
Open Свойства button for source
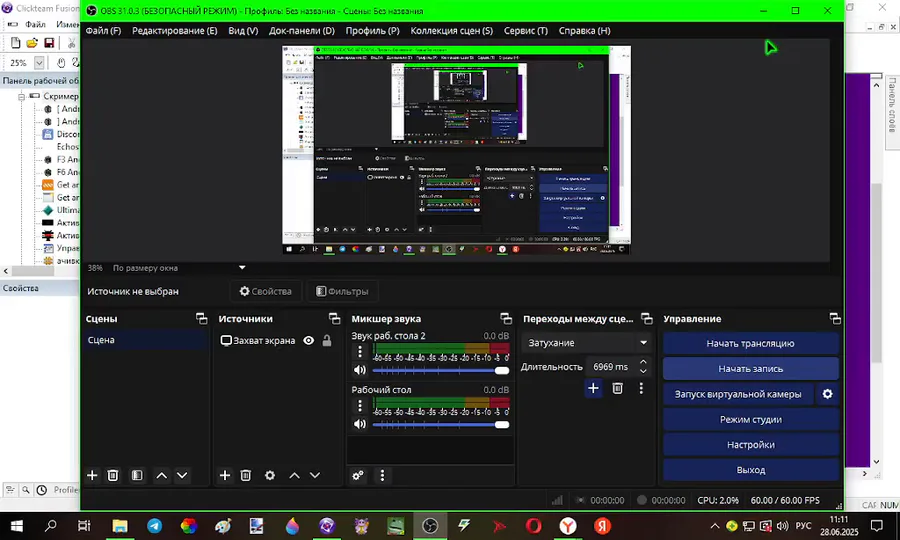pos(266,292)
